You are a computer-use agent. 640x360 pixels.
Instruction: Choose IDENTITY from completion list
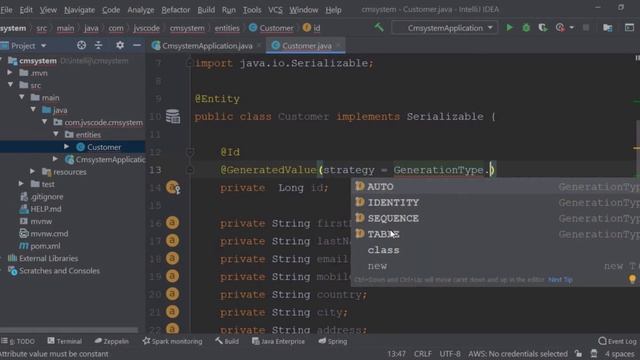point(496,202)
